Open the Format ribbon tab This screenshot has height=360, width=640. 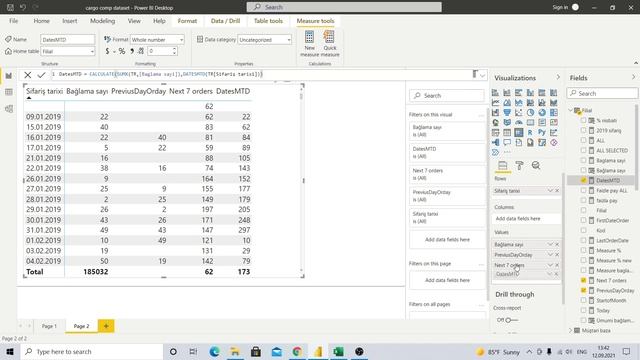coord(187,21)
